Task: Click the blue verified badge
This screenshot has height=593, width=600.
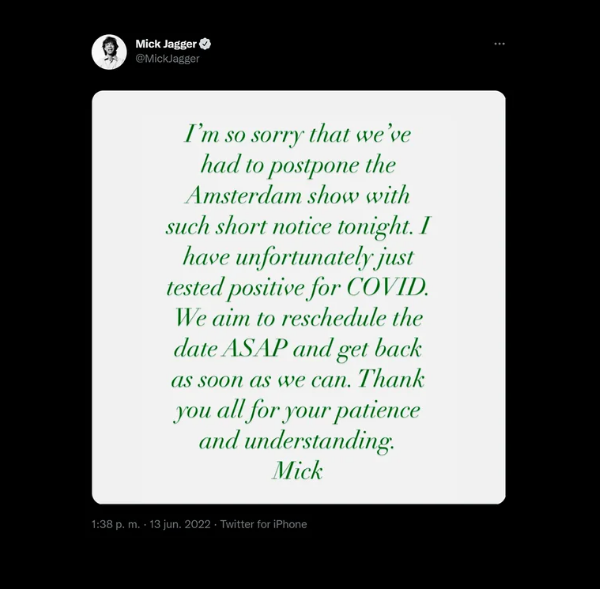Action: point(205,44)
